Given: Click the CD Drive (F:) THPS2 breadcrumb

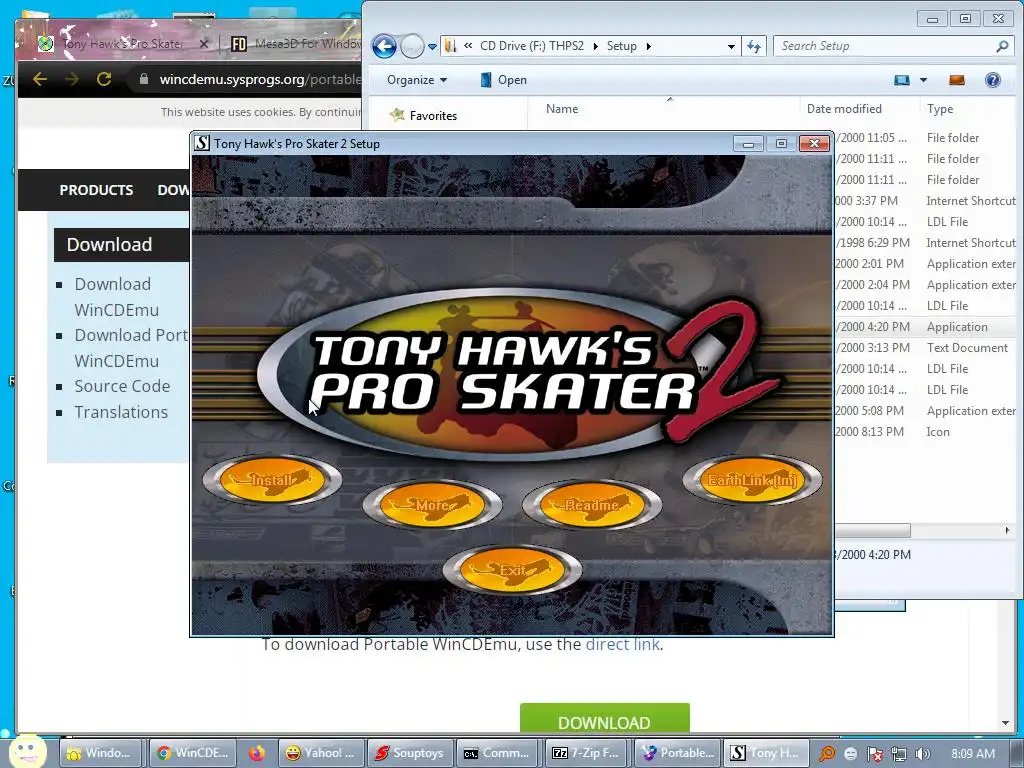Looking at the screenshot, I should click(532, 46).
